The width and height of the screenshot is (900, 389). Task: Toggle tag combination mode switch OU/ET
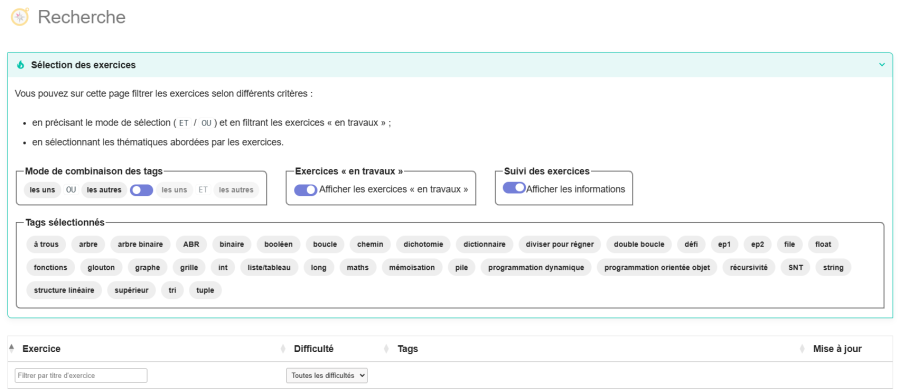[141, 190]
